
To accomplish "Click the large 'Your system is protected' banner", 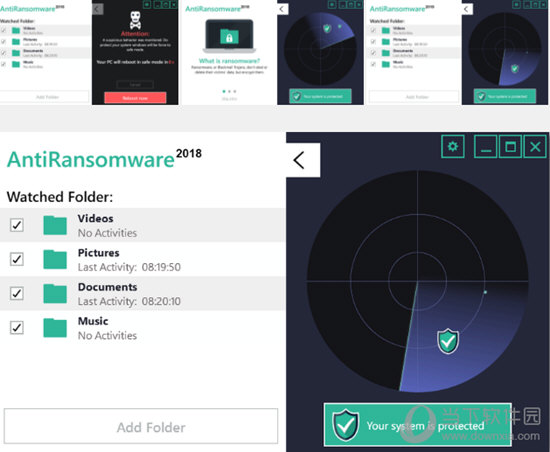I will pos(417,425).
